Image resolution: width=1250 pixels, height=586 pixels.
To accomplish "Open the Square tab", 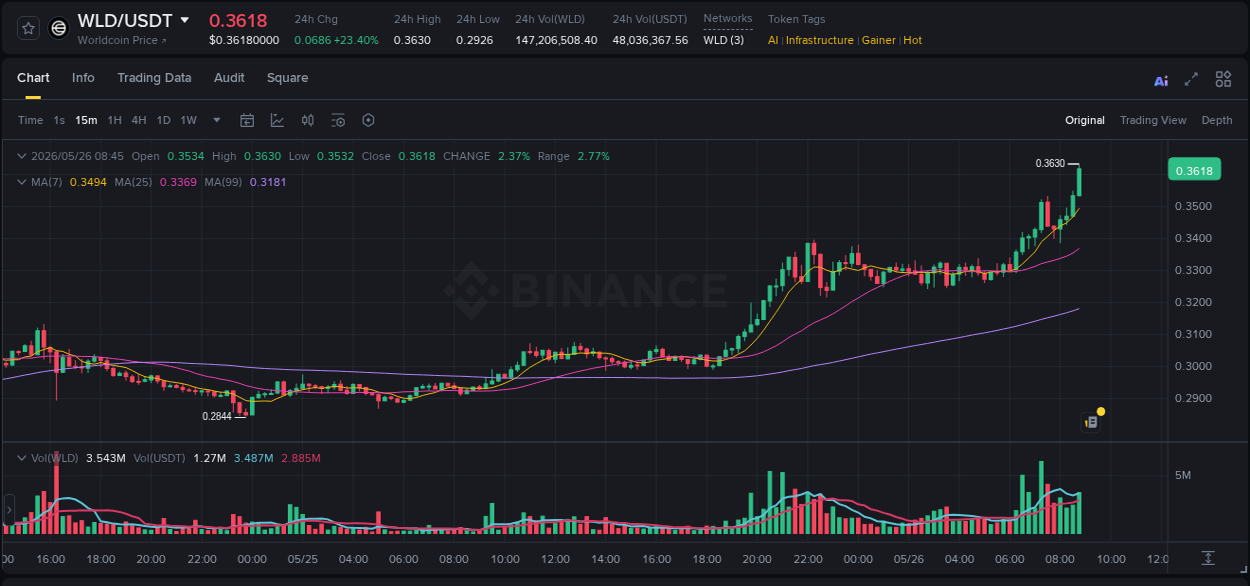I will tap(287, 78).
